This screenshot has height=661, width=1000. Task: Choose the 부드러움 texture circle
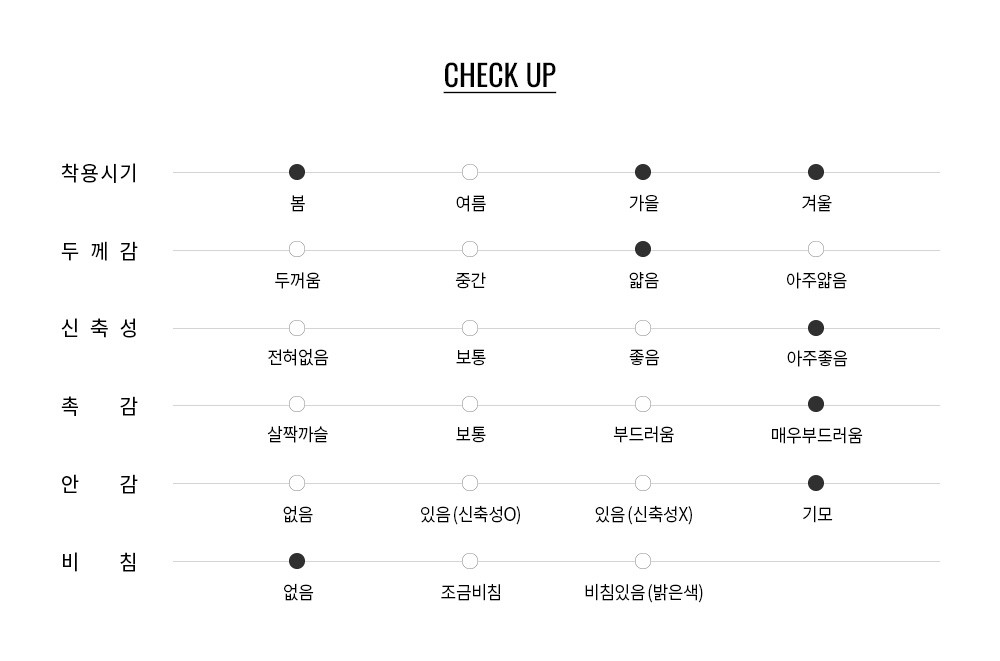[643, 405]
